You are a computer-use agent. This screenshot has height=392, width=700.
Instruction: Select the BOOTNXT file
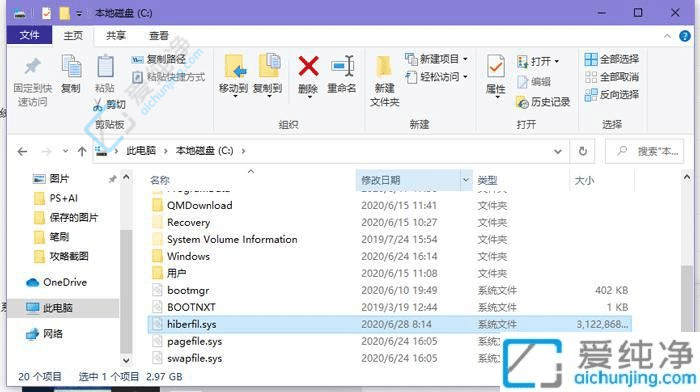[x=191, y=307]
